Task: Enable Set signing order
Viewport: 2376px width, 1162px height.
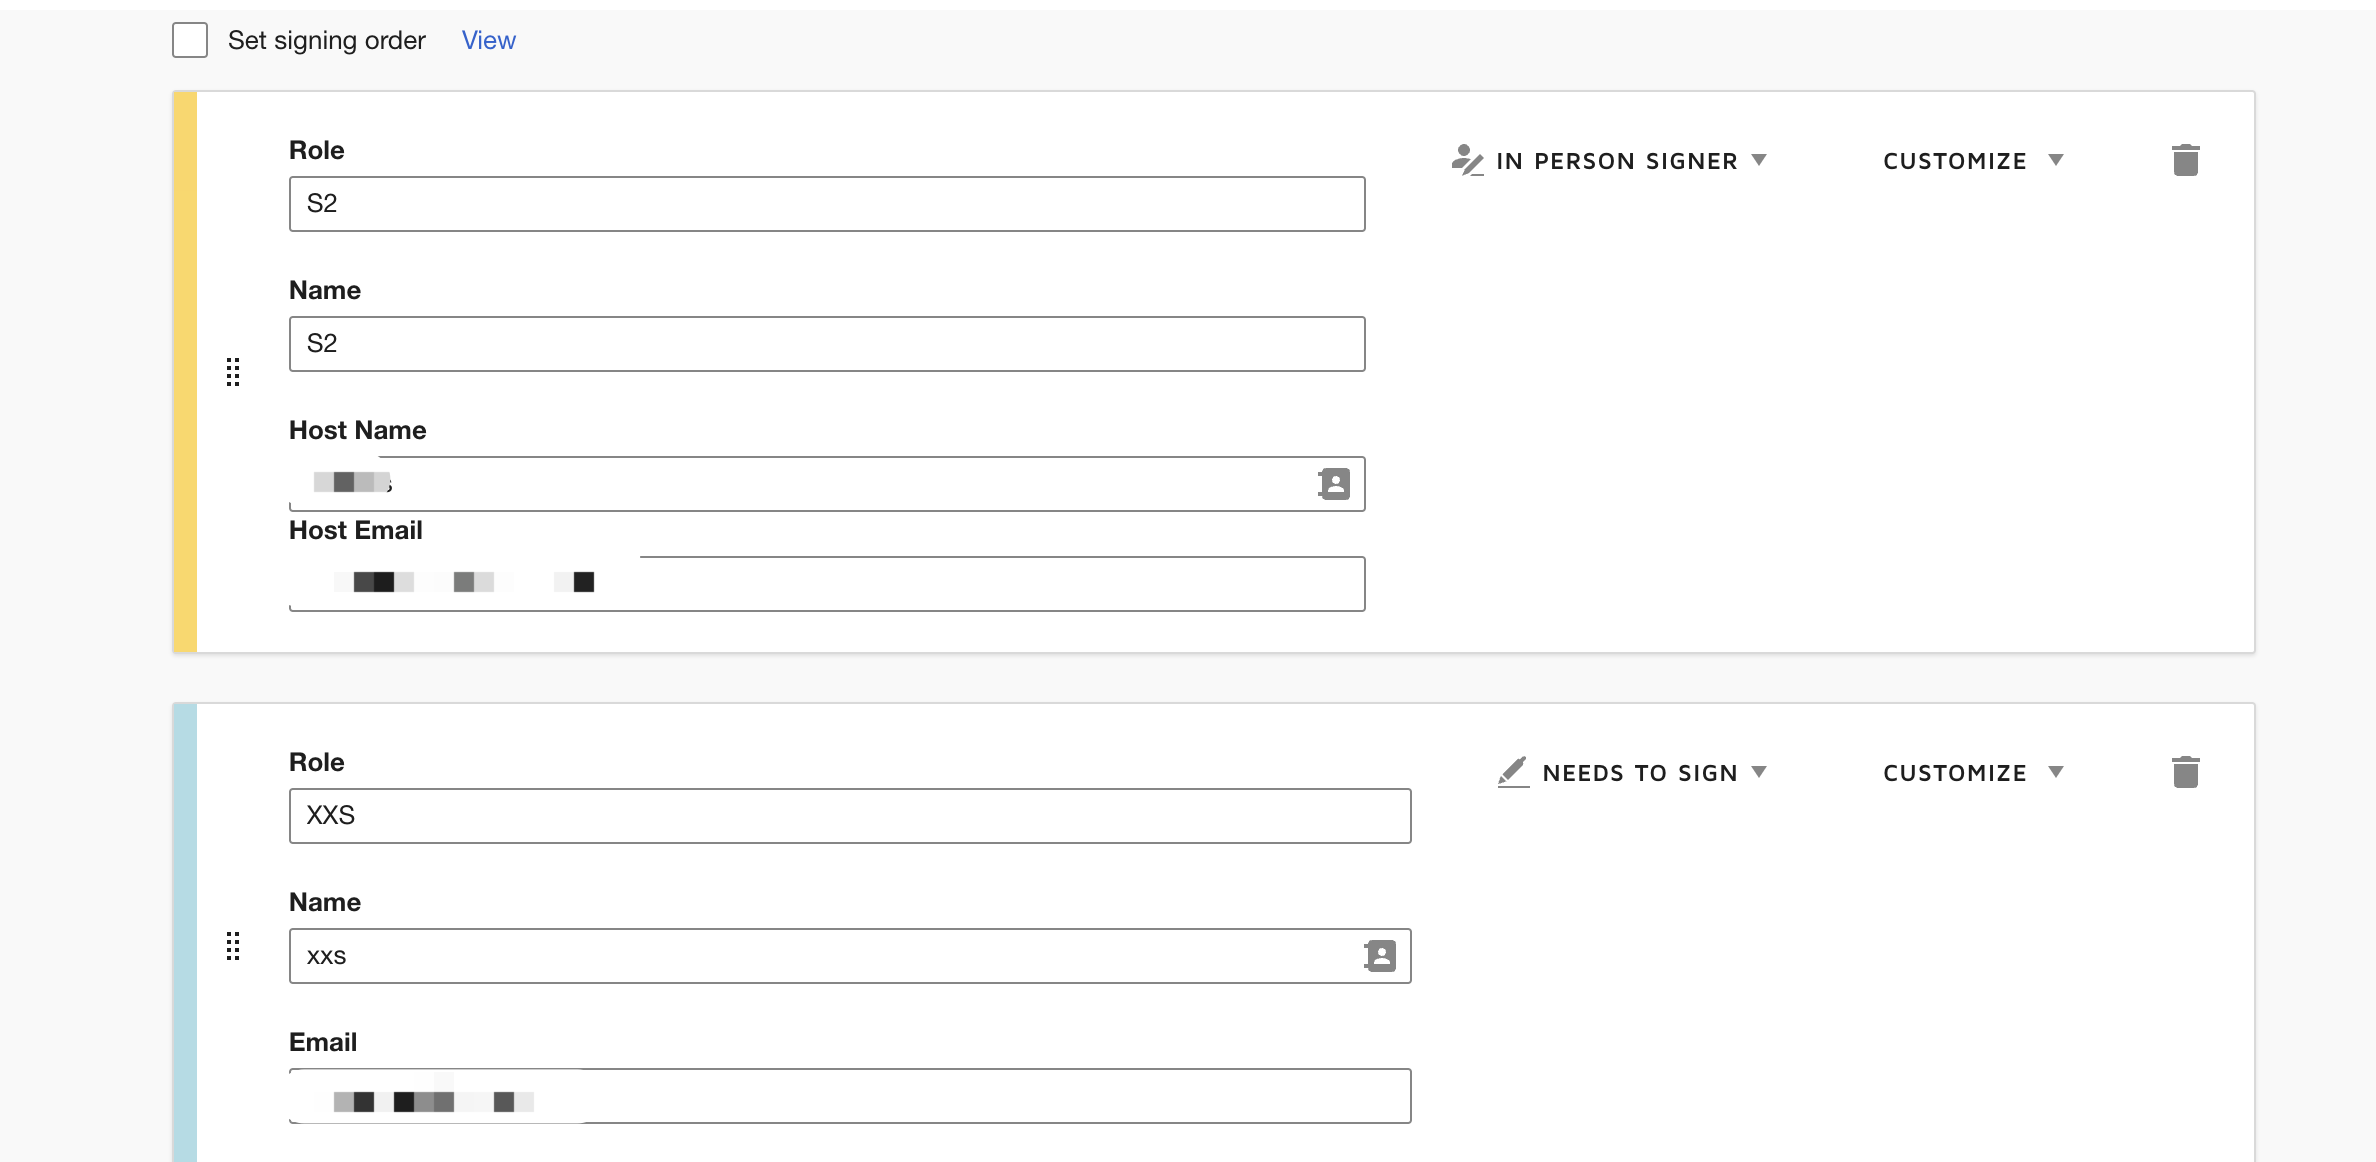Action: click(189, 40)
